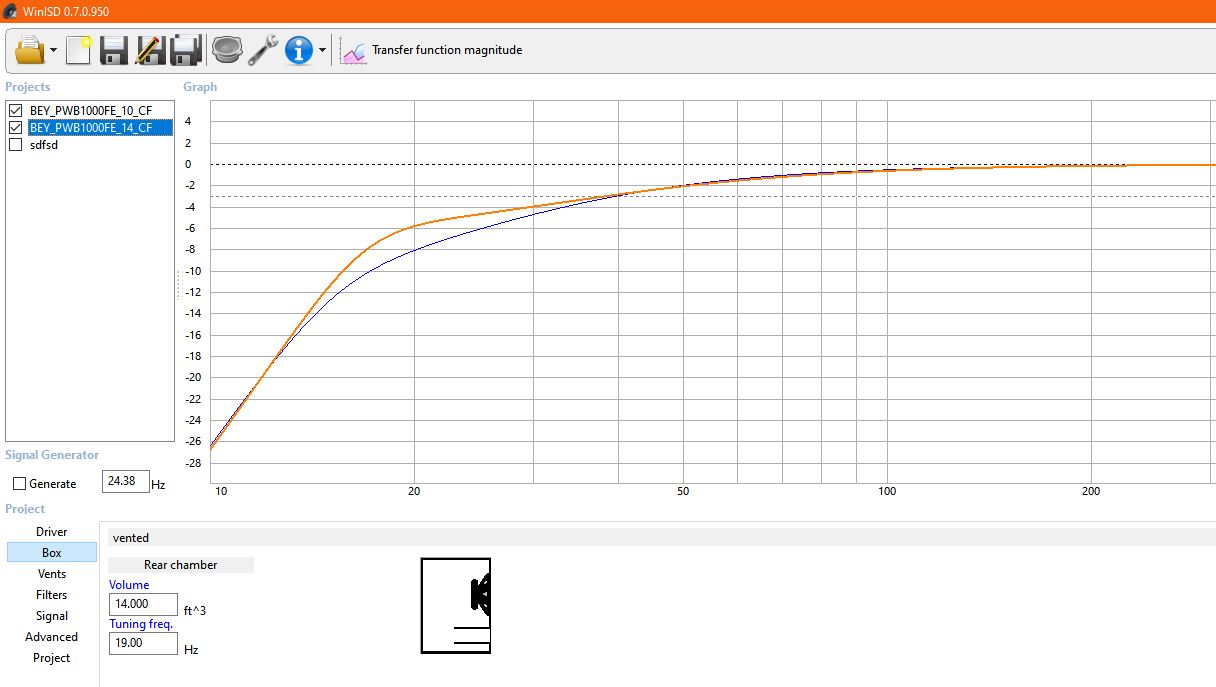Select the BEY_PWB1000FE_10_CF project name
Screen dimensions: 1216x687
click(x=91, y=110)
